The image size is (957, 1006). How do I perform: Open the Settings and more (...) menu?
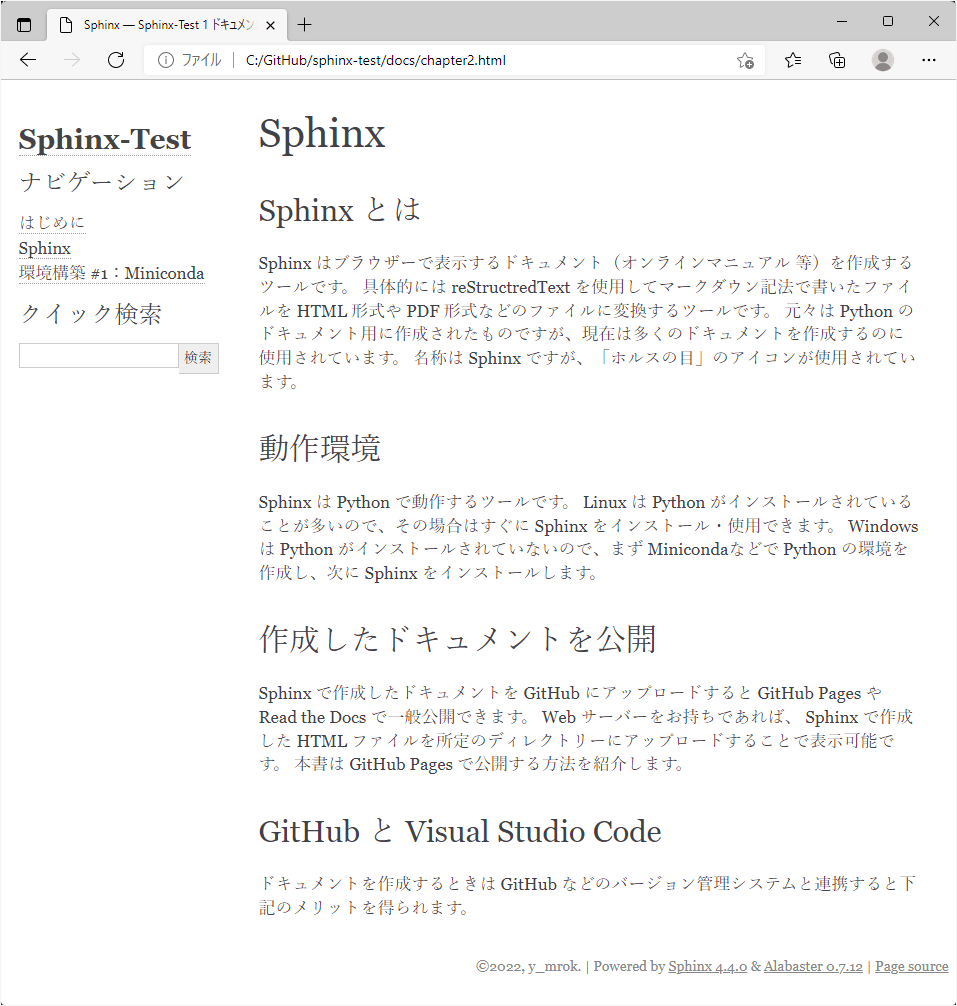click(x=929, y=60)
